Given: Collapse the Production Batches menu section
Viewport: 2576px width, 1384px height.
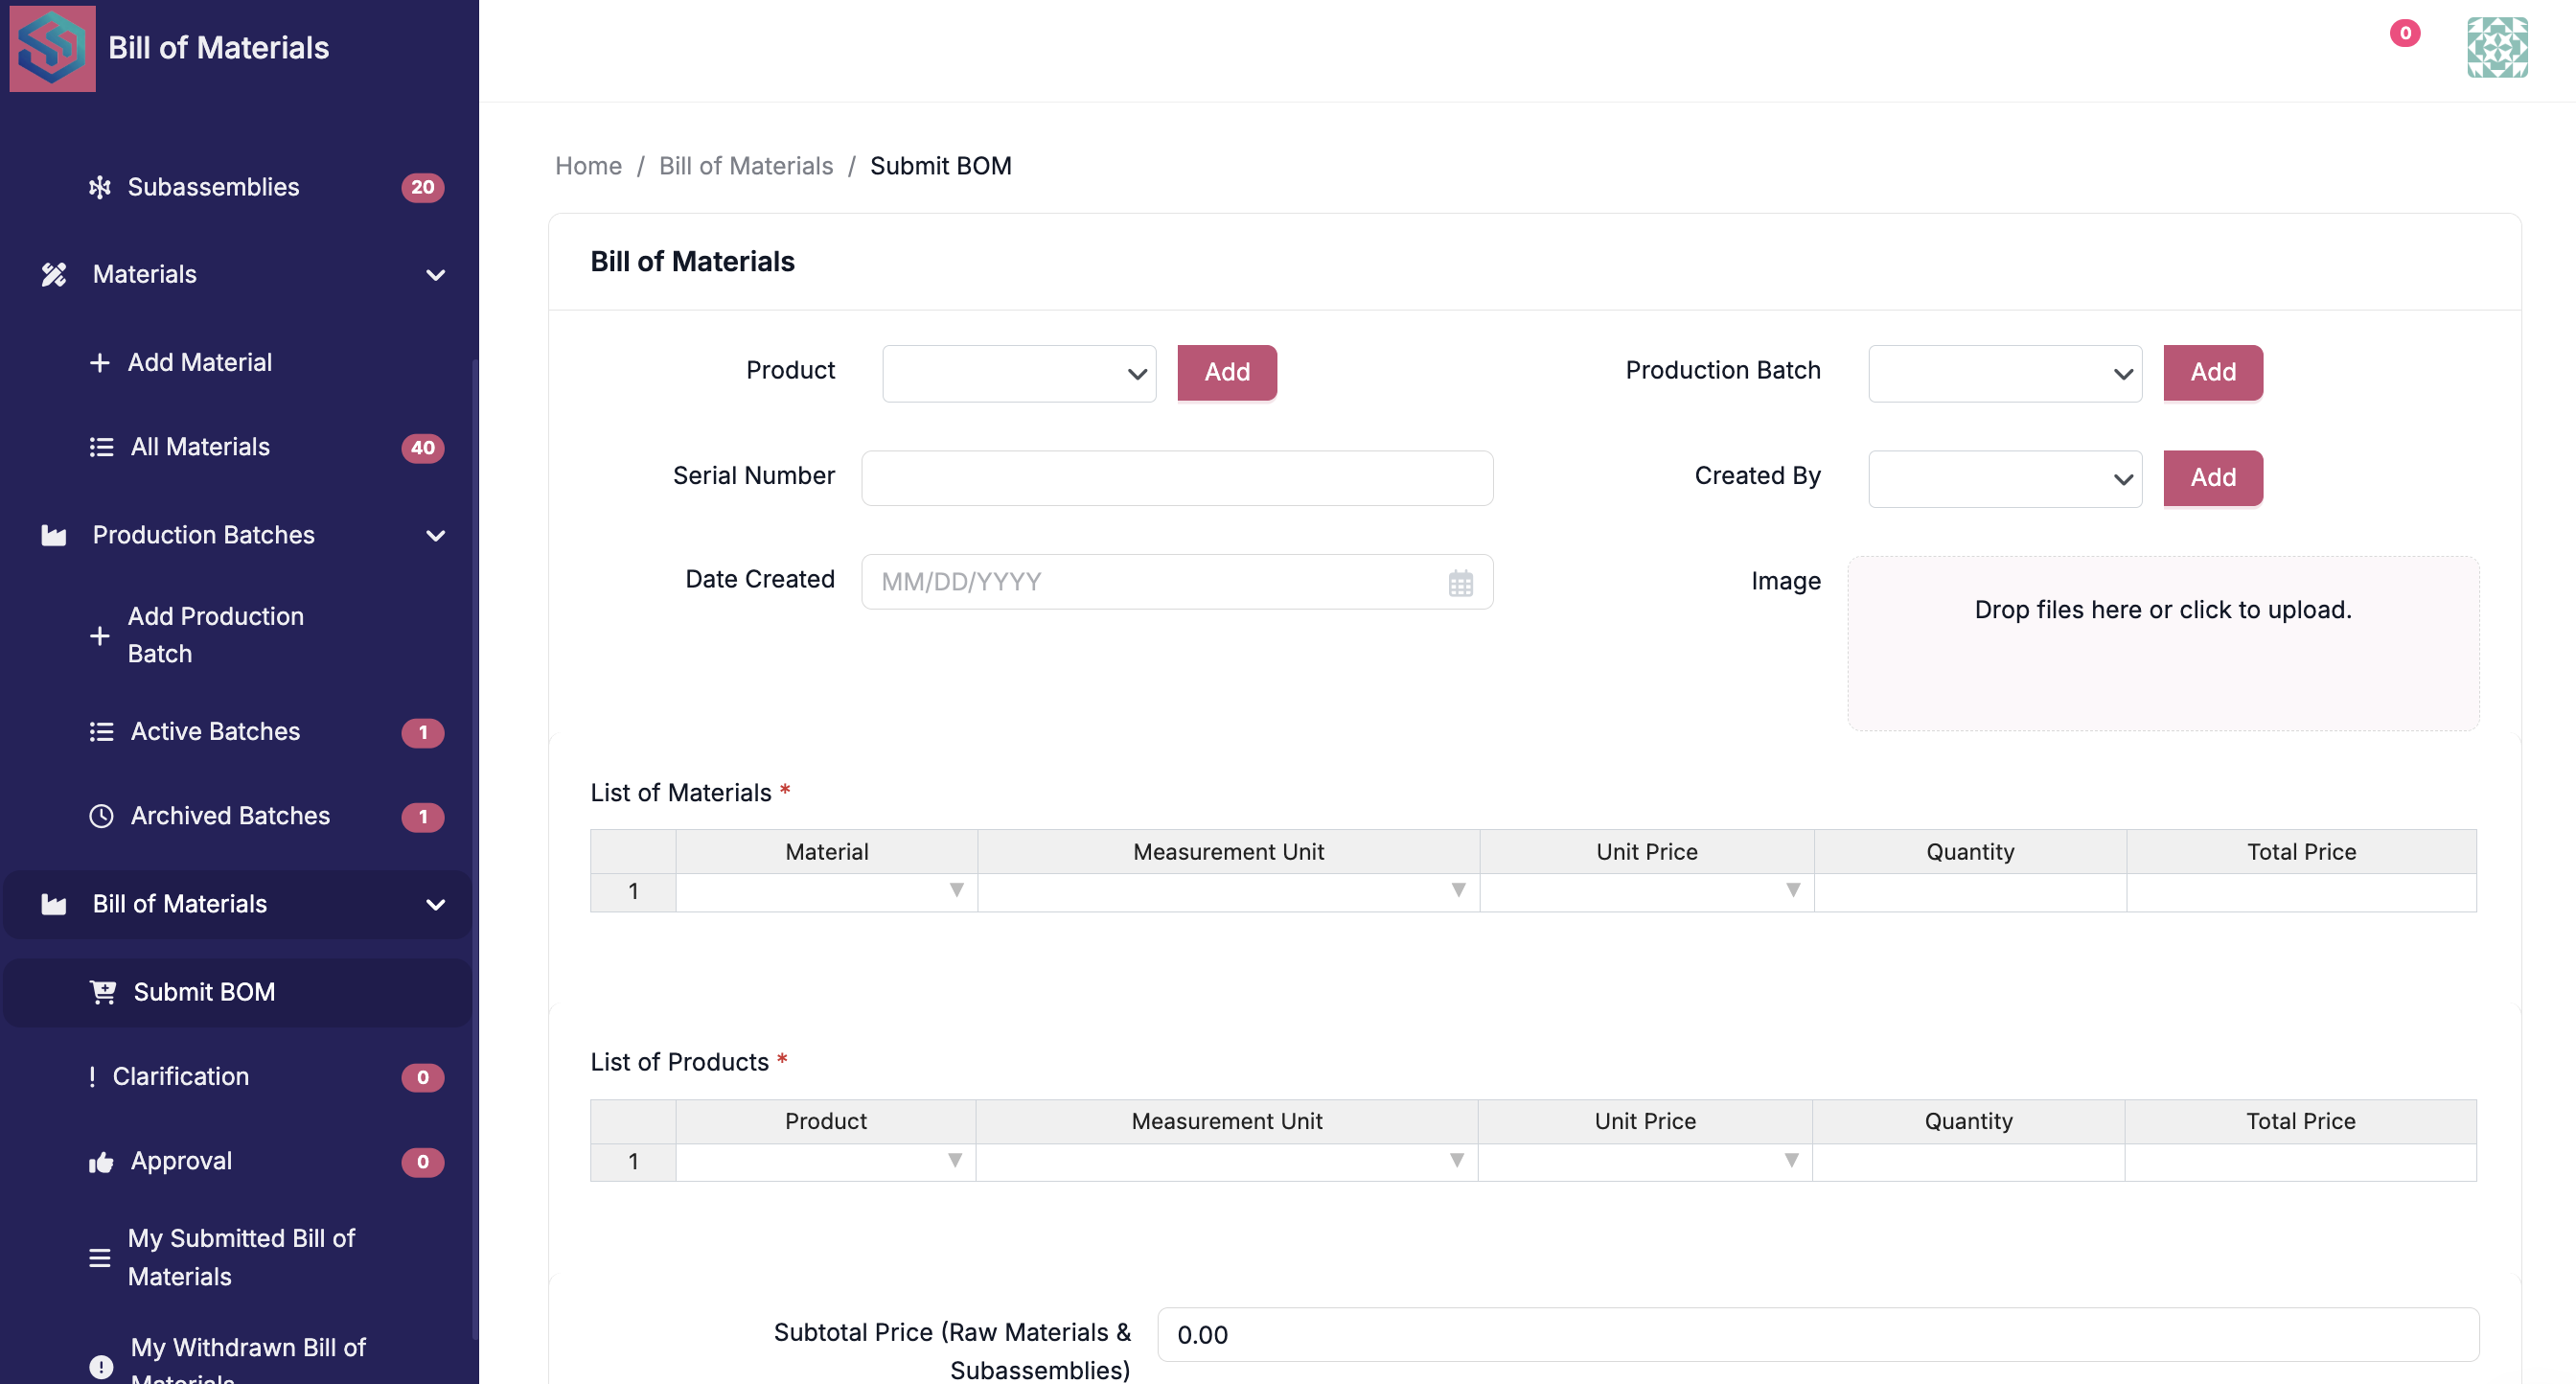Looking at the screenshot, I should (x=435, y=536).
